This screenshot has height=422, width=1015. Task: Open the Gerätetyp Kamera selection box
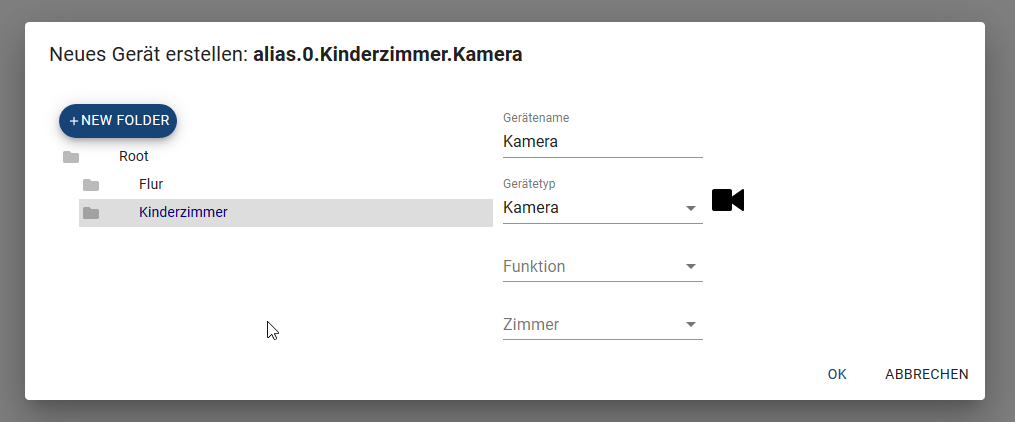[x=603, y=208]
